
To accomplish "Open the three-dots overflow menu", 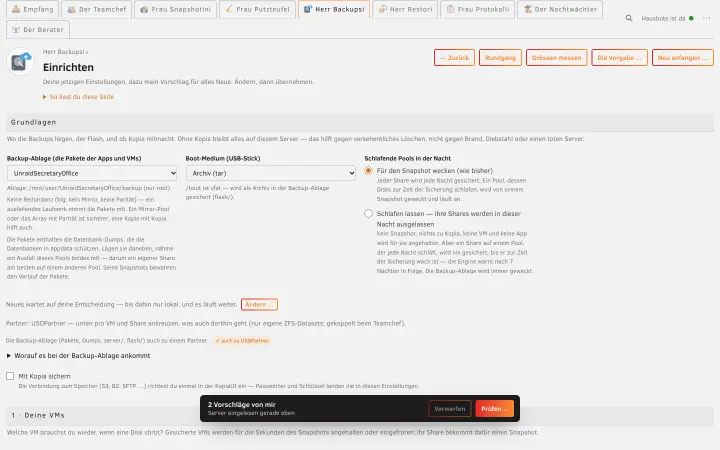I will 707,18.
